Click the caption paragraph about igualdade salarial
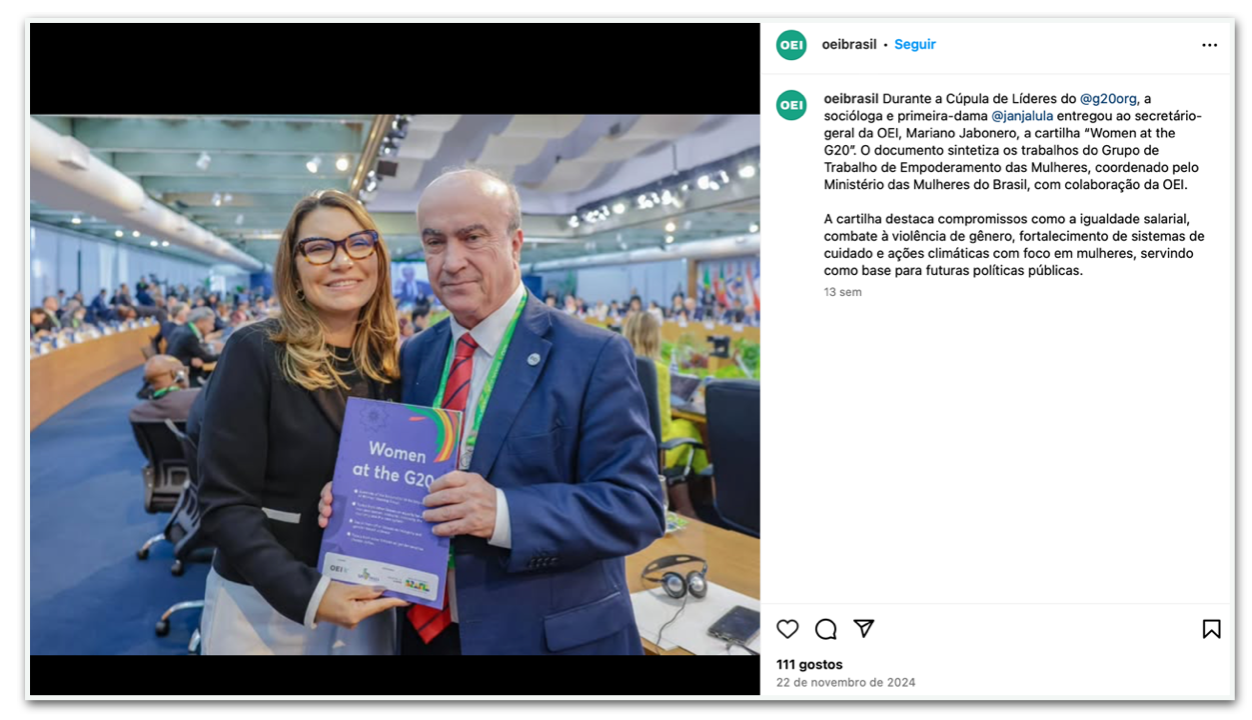Screen dimensions: 1252x720 tap(1014, 245)
